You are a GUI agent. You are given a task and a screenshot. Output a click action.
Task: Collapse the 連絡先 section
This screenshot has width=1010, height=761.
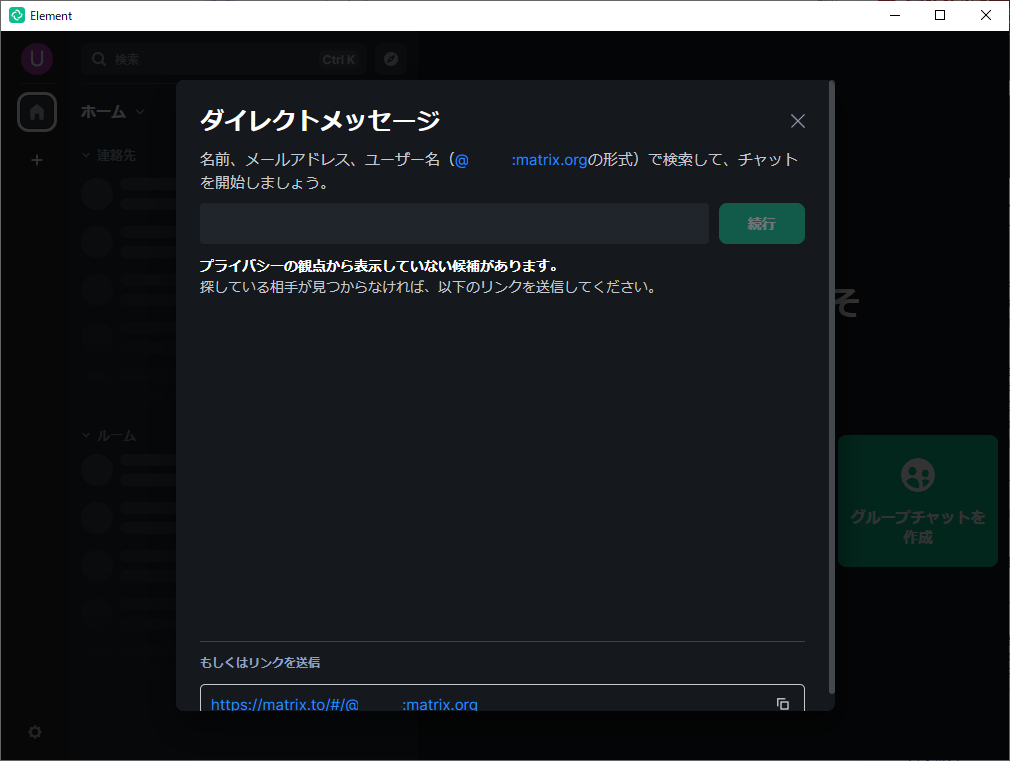(84, 155)
